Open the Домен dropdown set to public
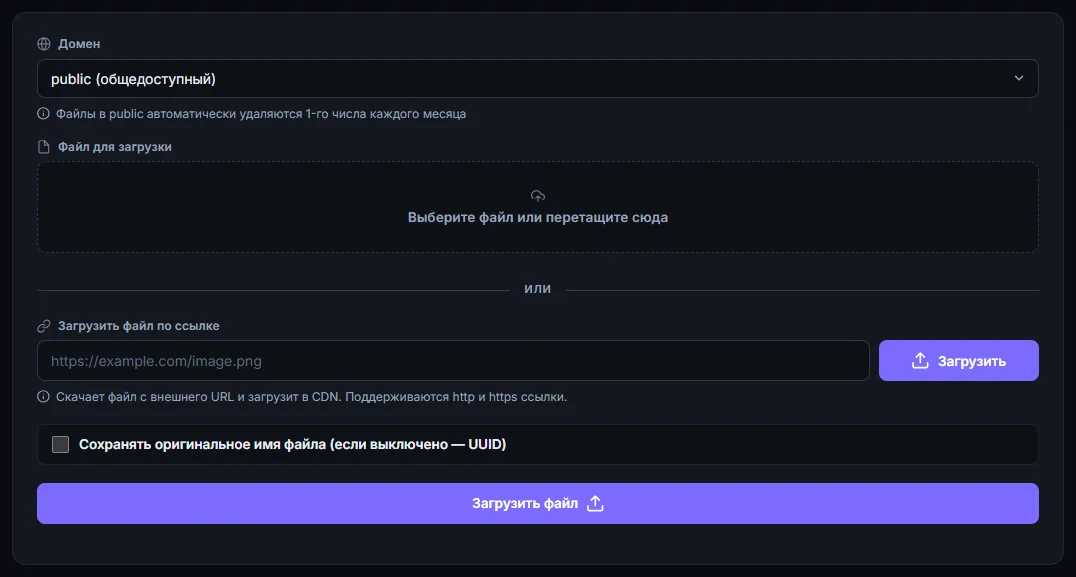Viewport: 1076px width, 577px height. [537, 79]
